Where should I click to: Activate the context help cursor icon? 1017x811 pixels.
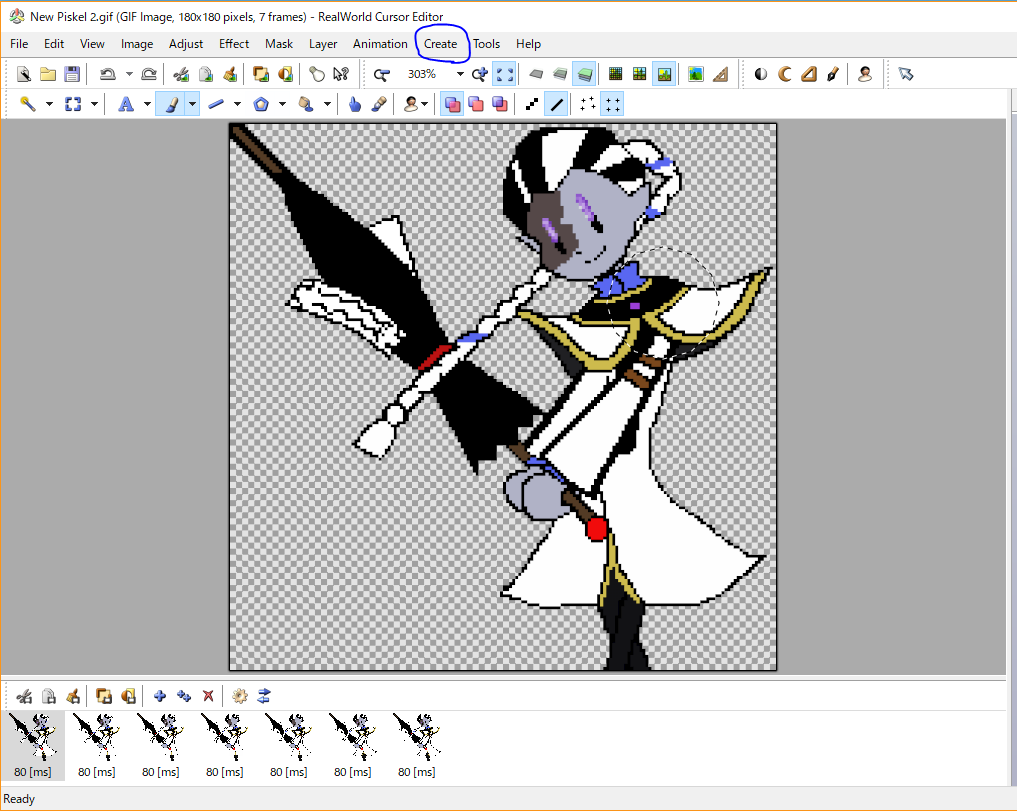(x=341, y=74)
